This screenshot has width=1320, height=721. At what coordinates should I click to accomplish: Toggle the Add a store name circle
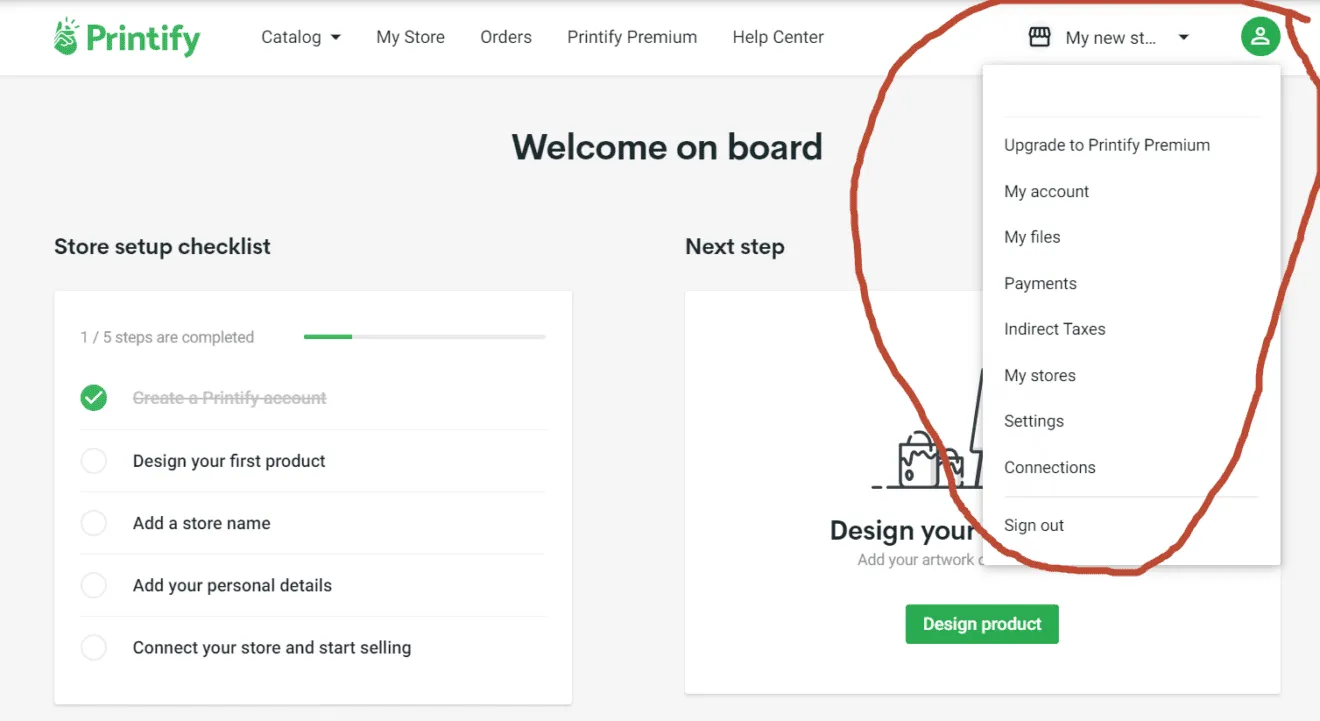(x=94, y=523)
